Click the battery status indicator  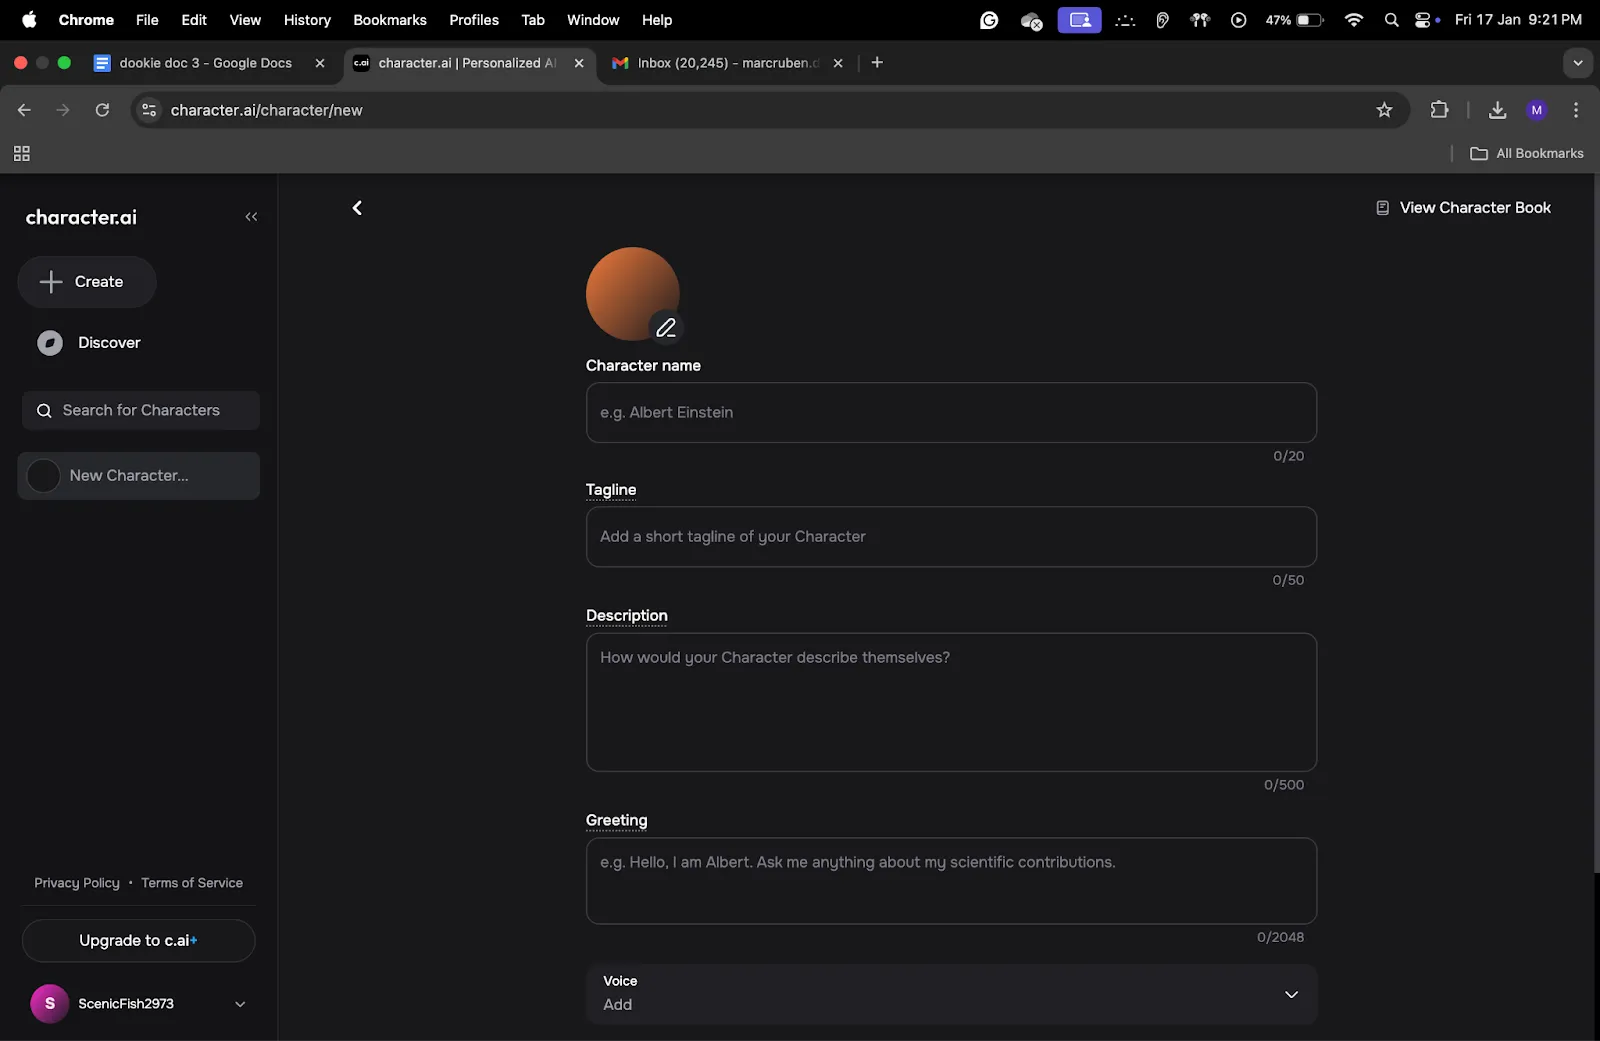pos(1295,20)
